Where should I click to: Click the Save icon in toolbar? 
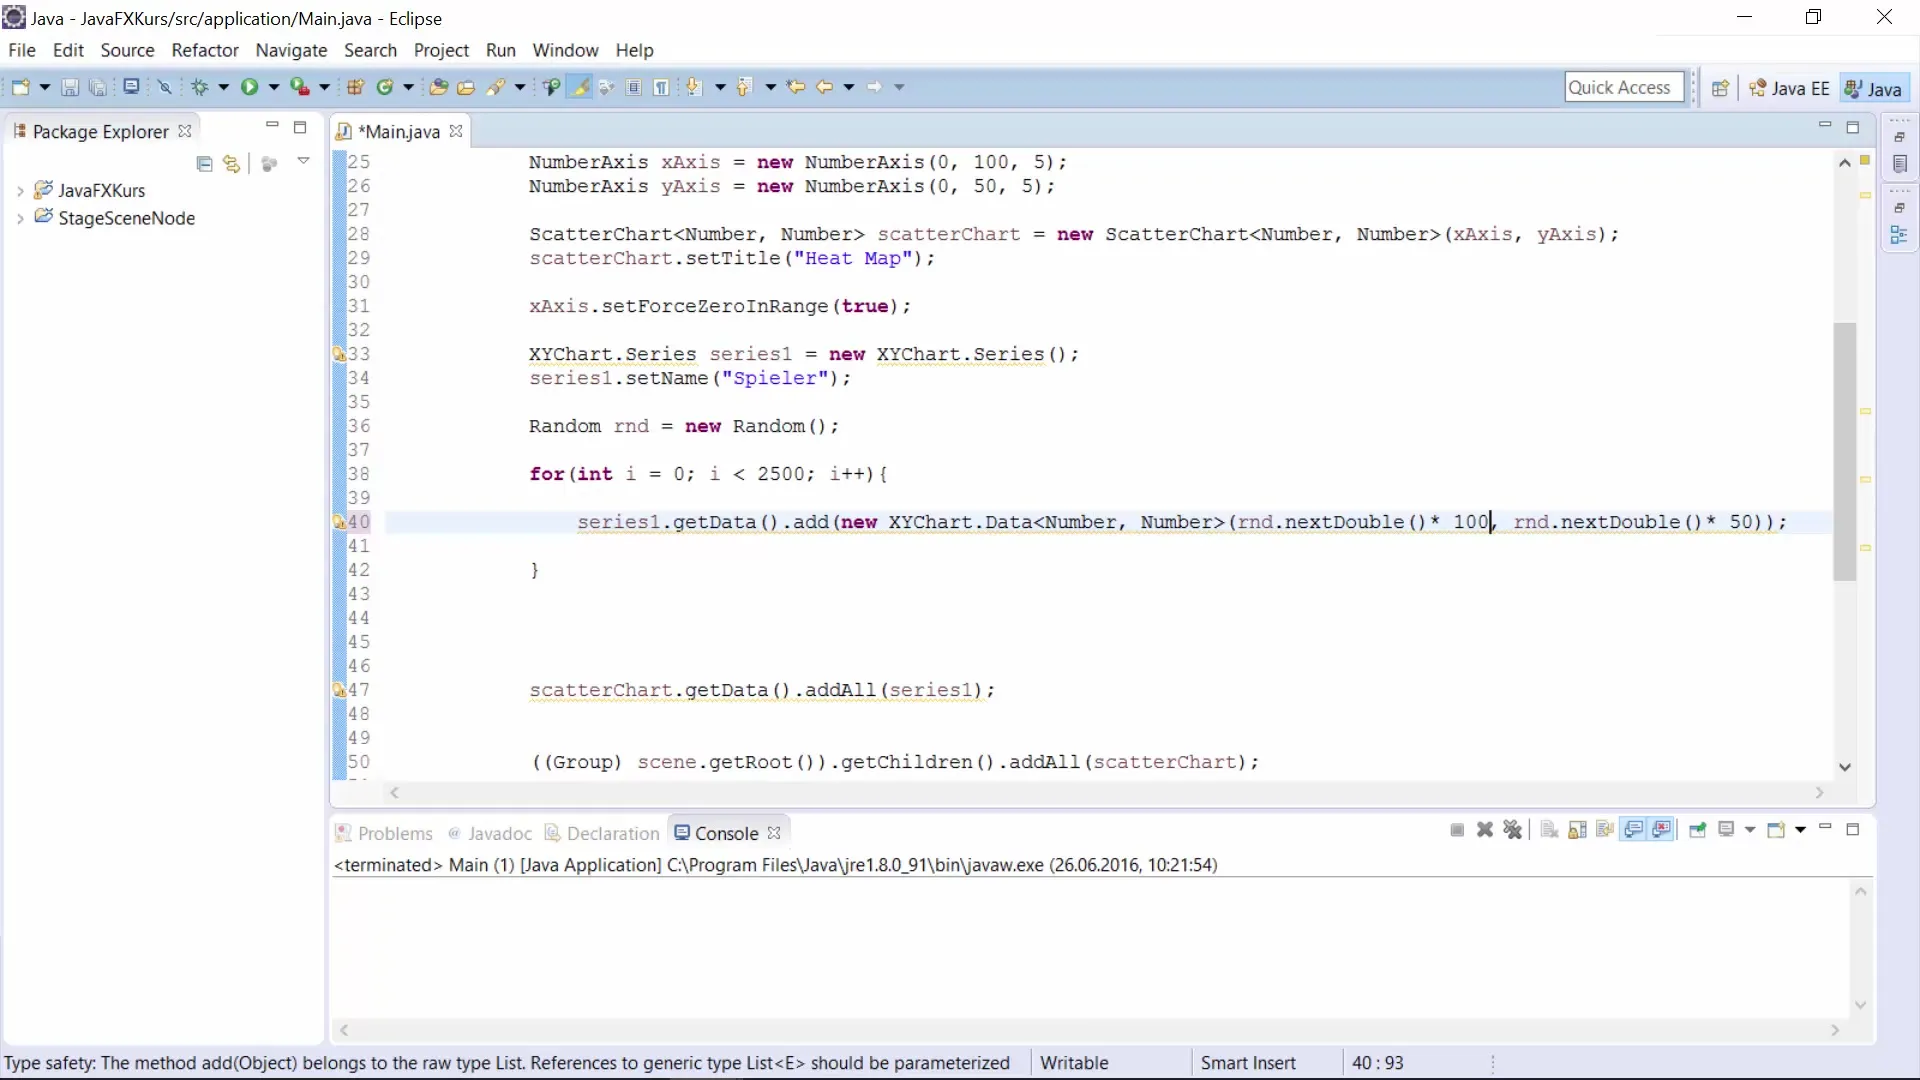click(70, 87)
